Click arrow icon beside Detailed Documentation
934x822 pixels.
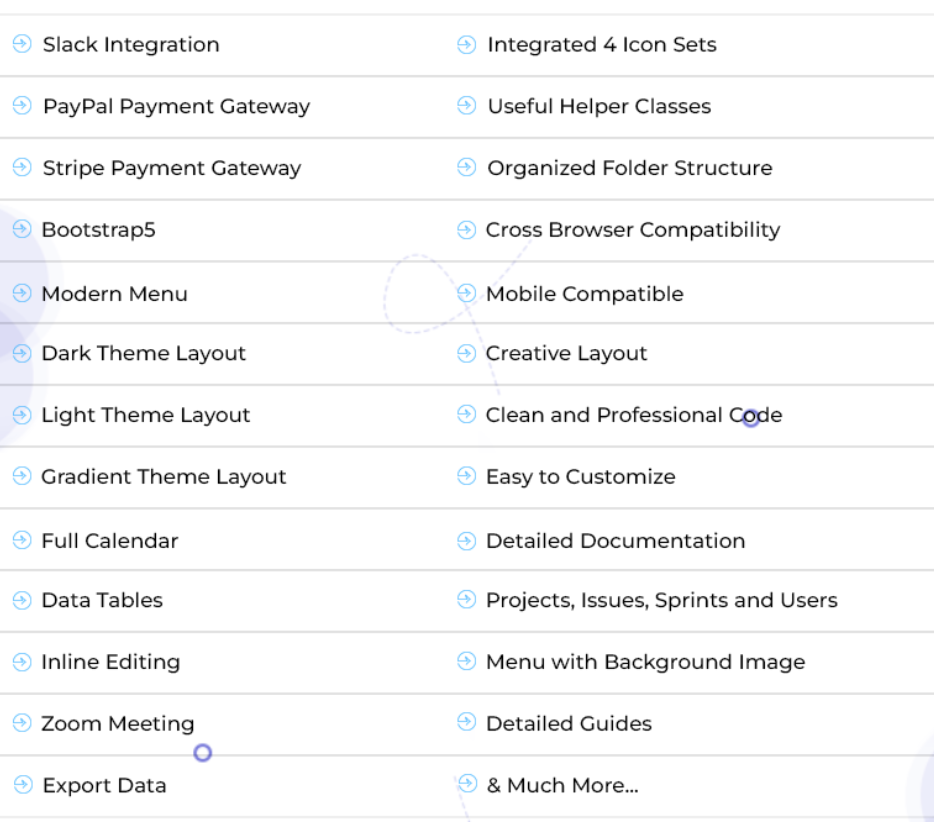466,541
